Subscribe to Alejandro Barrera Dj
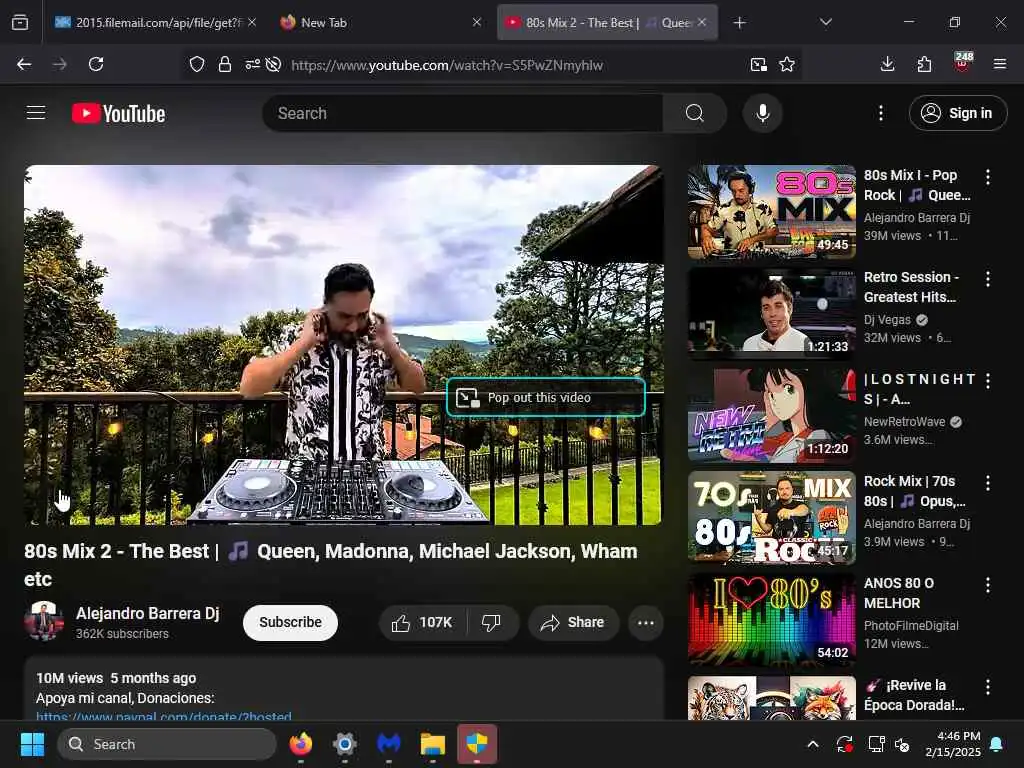The image size is (1024, 768). pyautogui.click(x=290, y=622)
